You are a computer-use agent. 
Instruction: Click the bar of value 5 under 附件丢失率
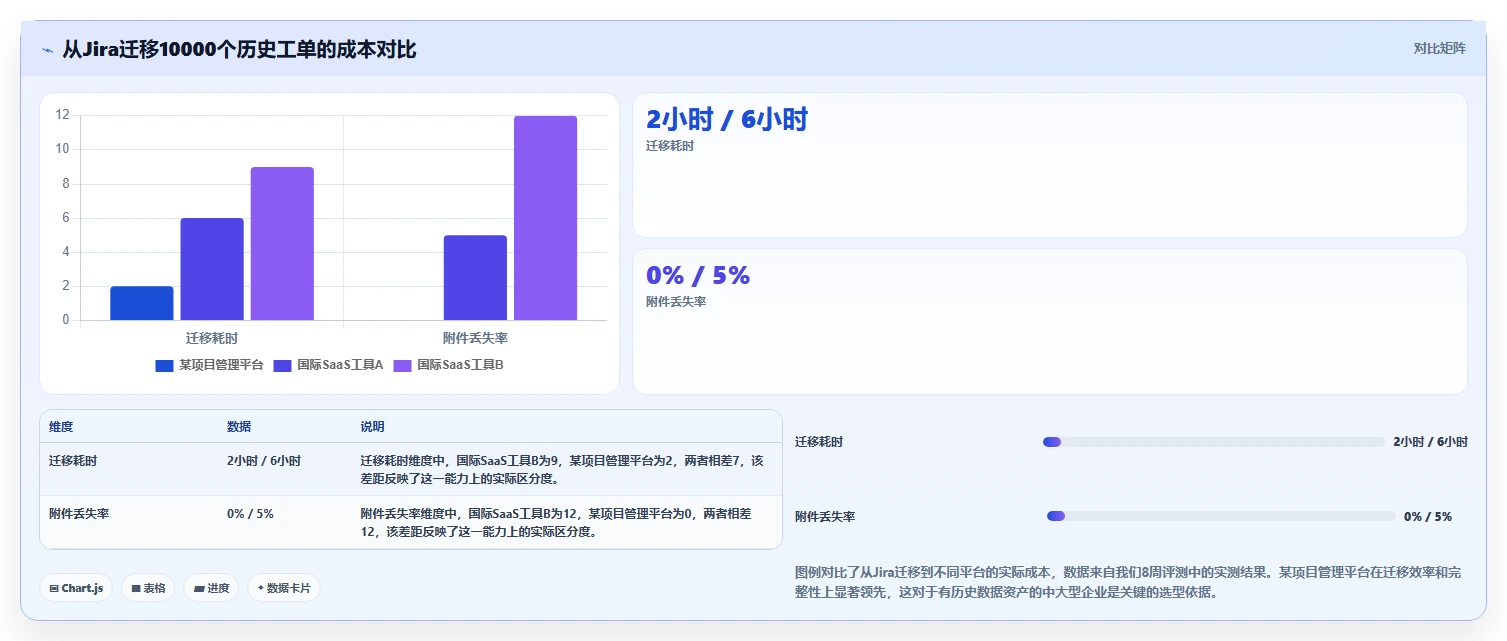click(x=475, y=278)
